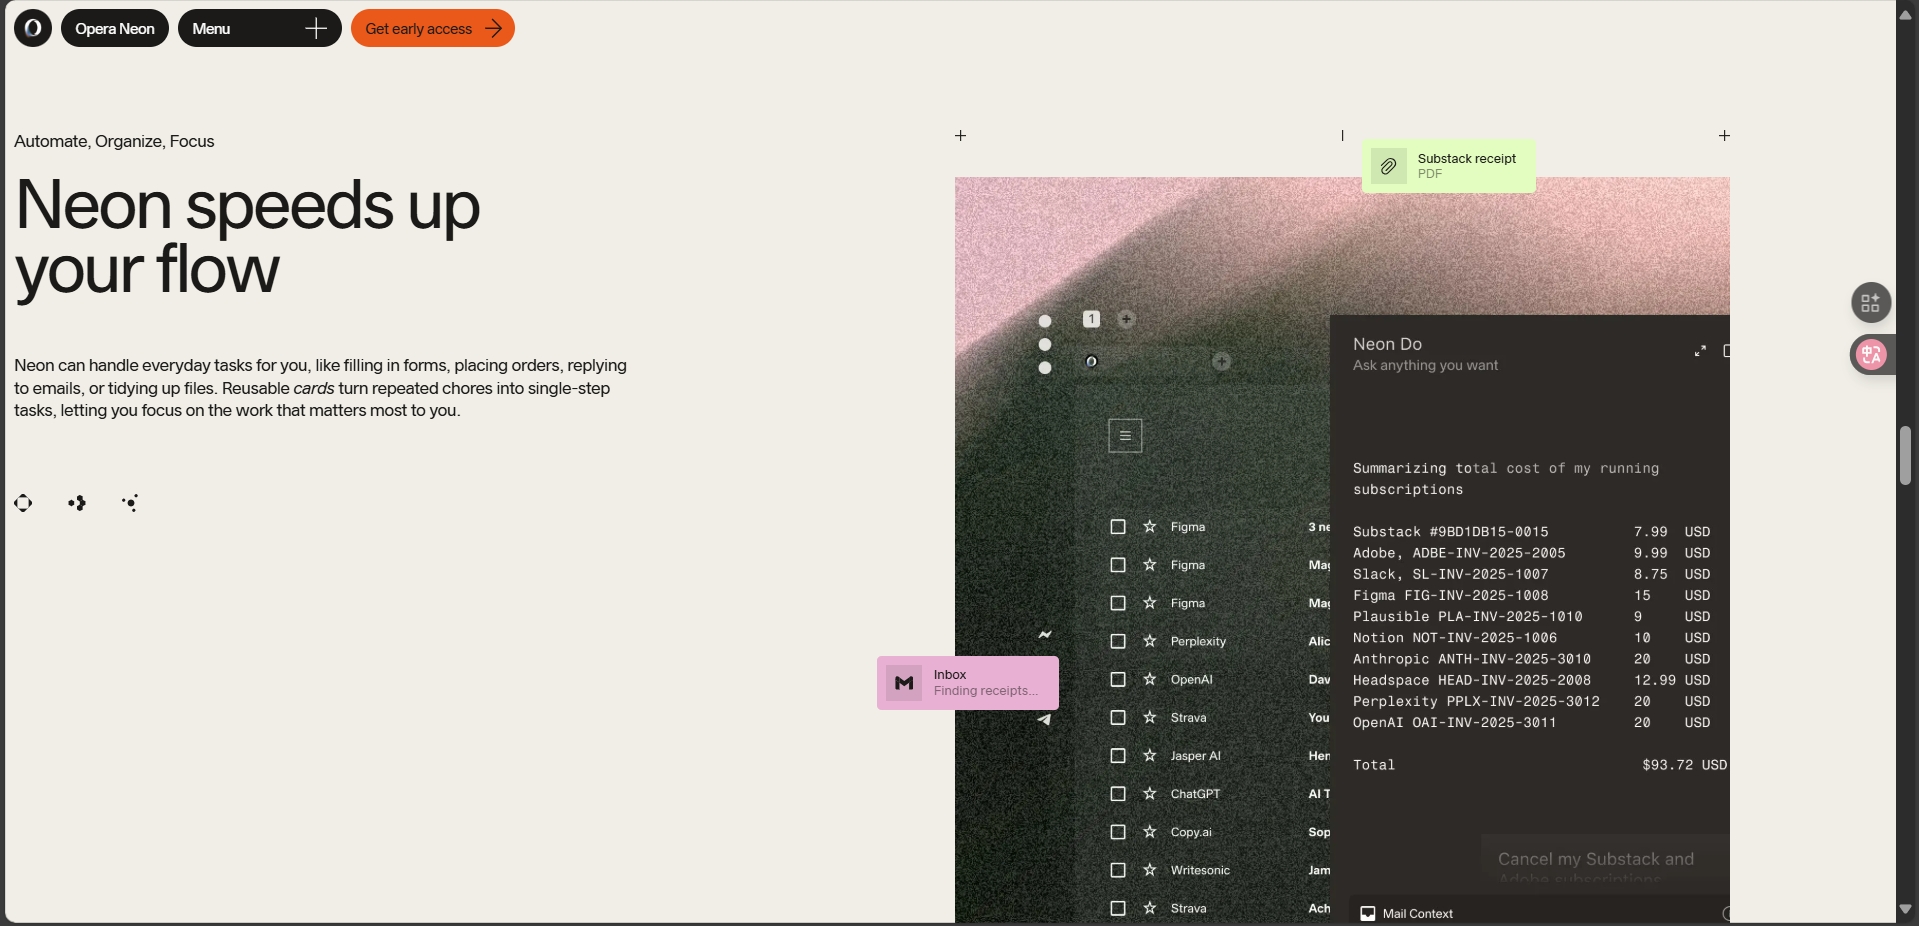1919x926 pixels.
Task: Click Get early access button
Action: click(x=433, y=28)
